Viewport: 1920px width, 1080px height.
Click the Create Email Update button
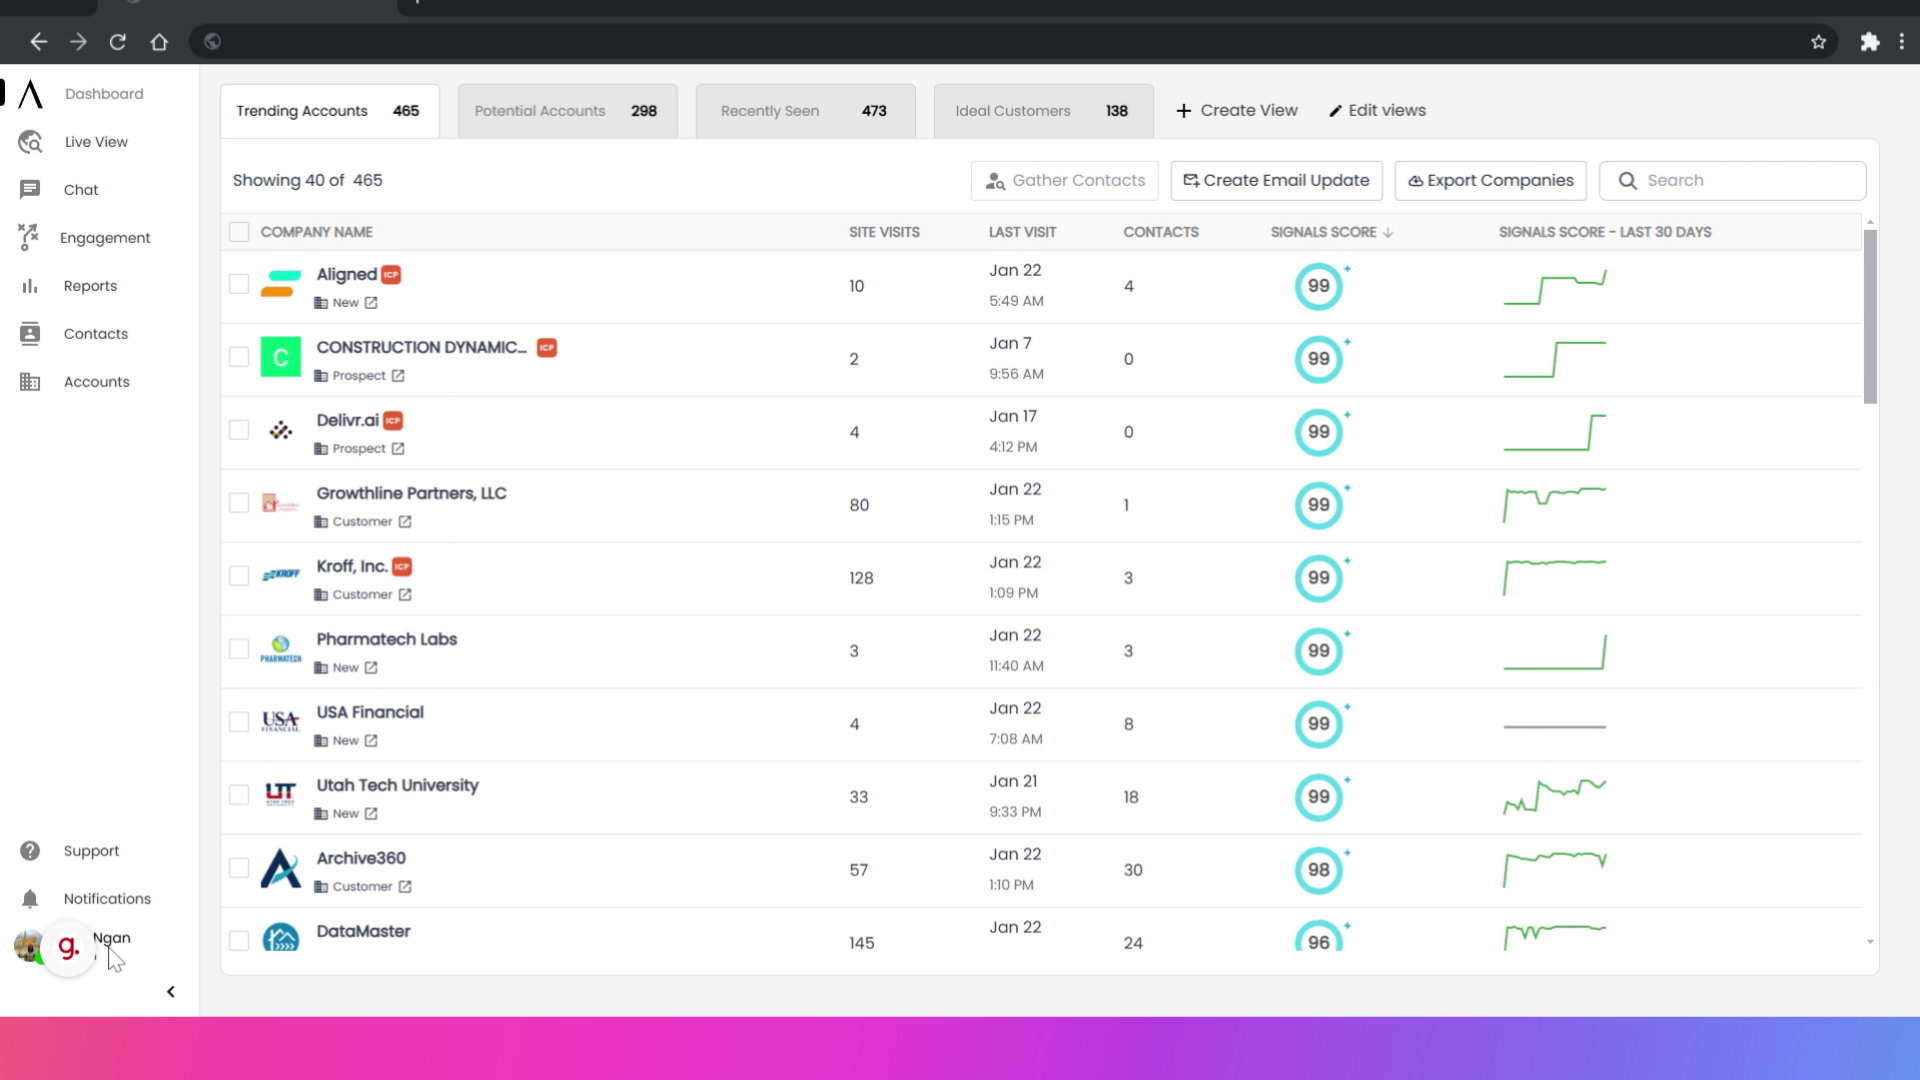[1275, 180]
